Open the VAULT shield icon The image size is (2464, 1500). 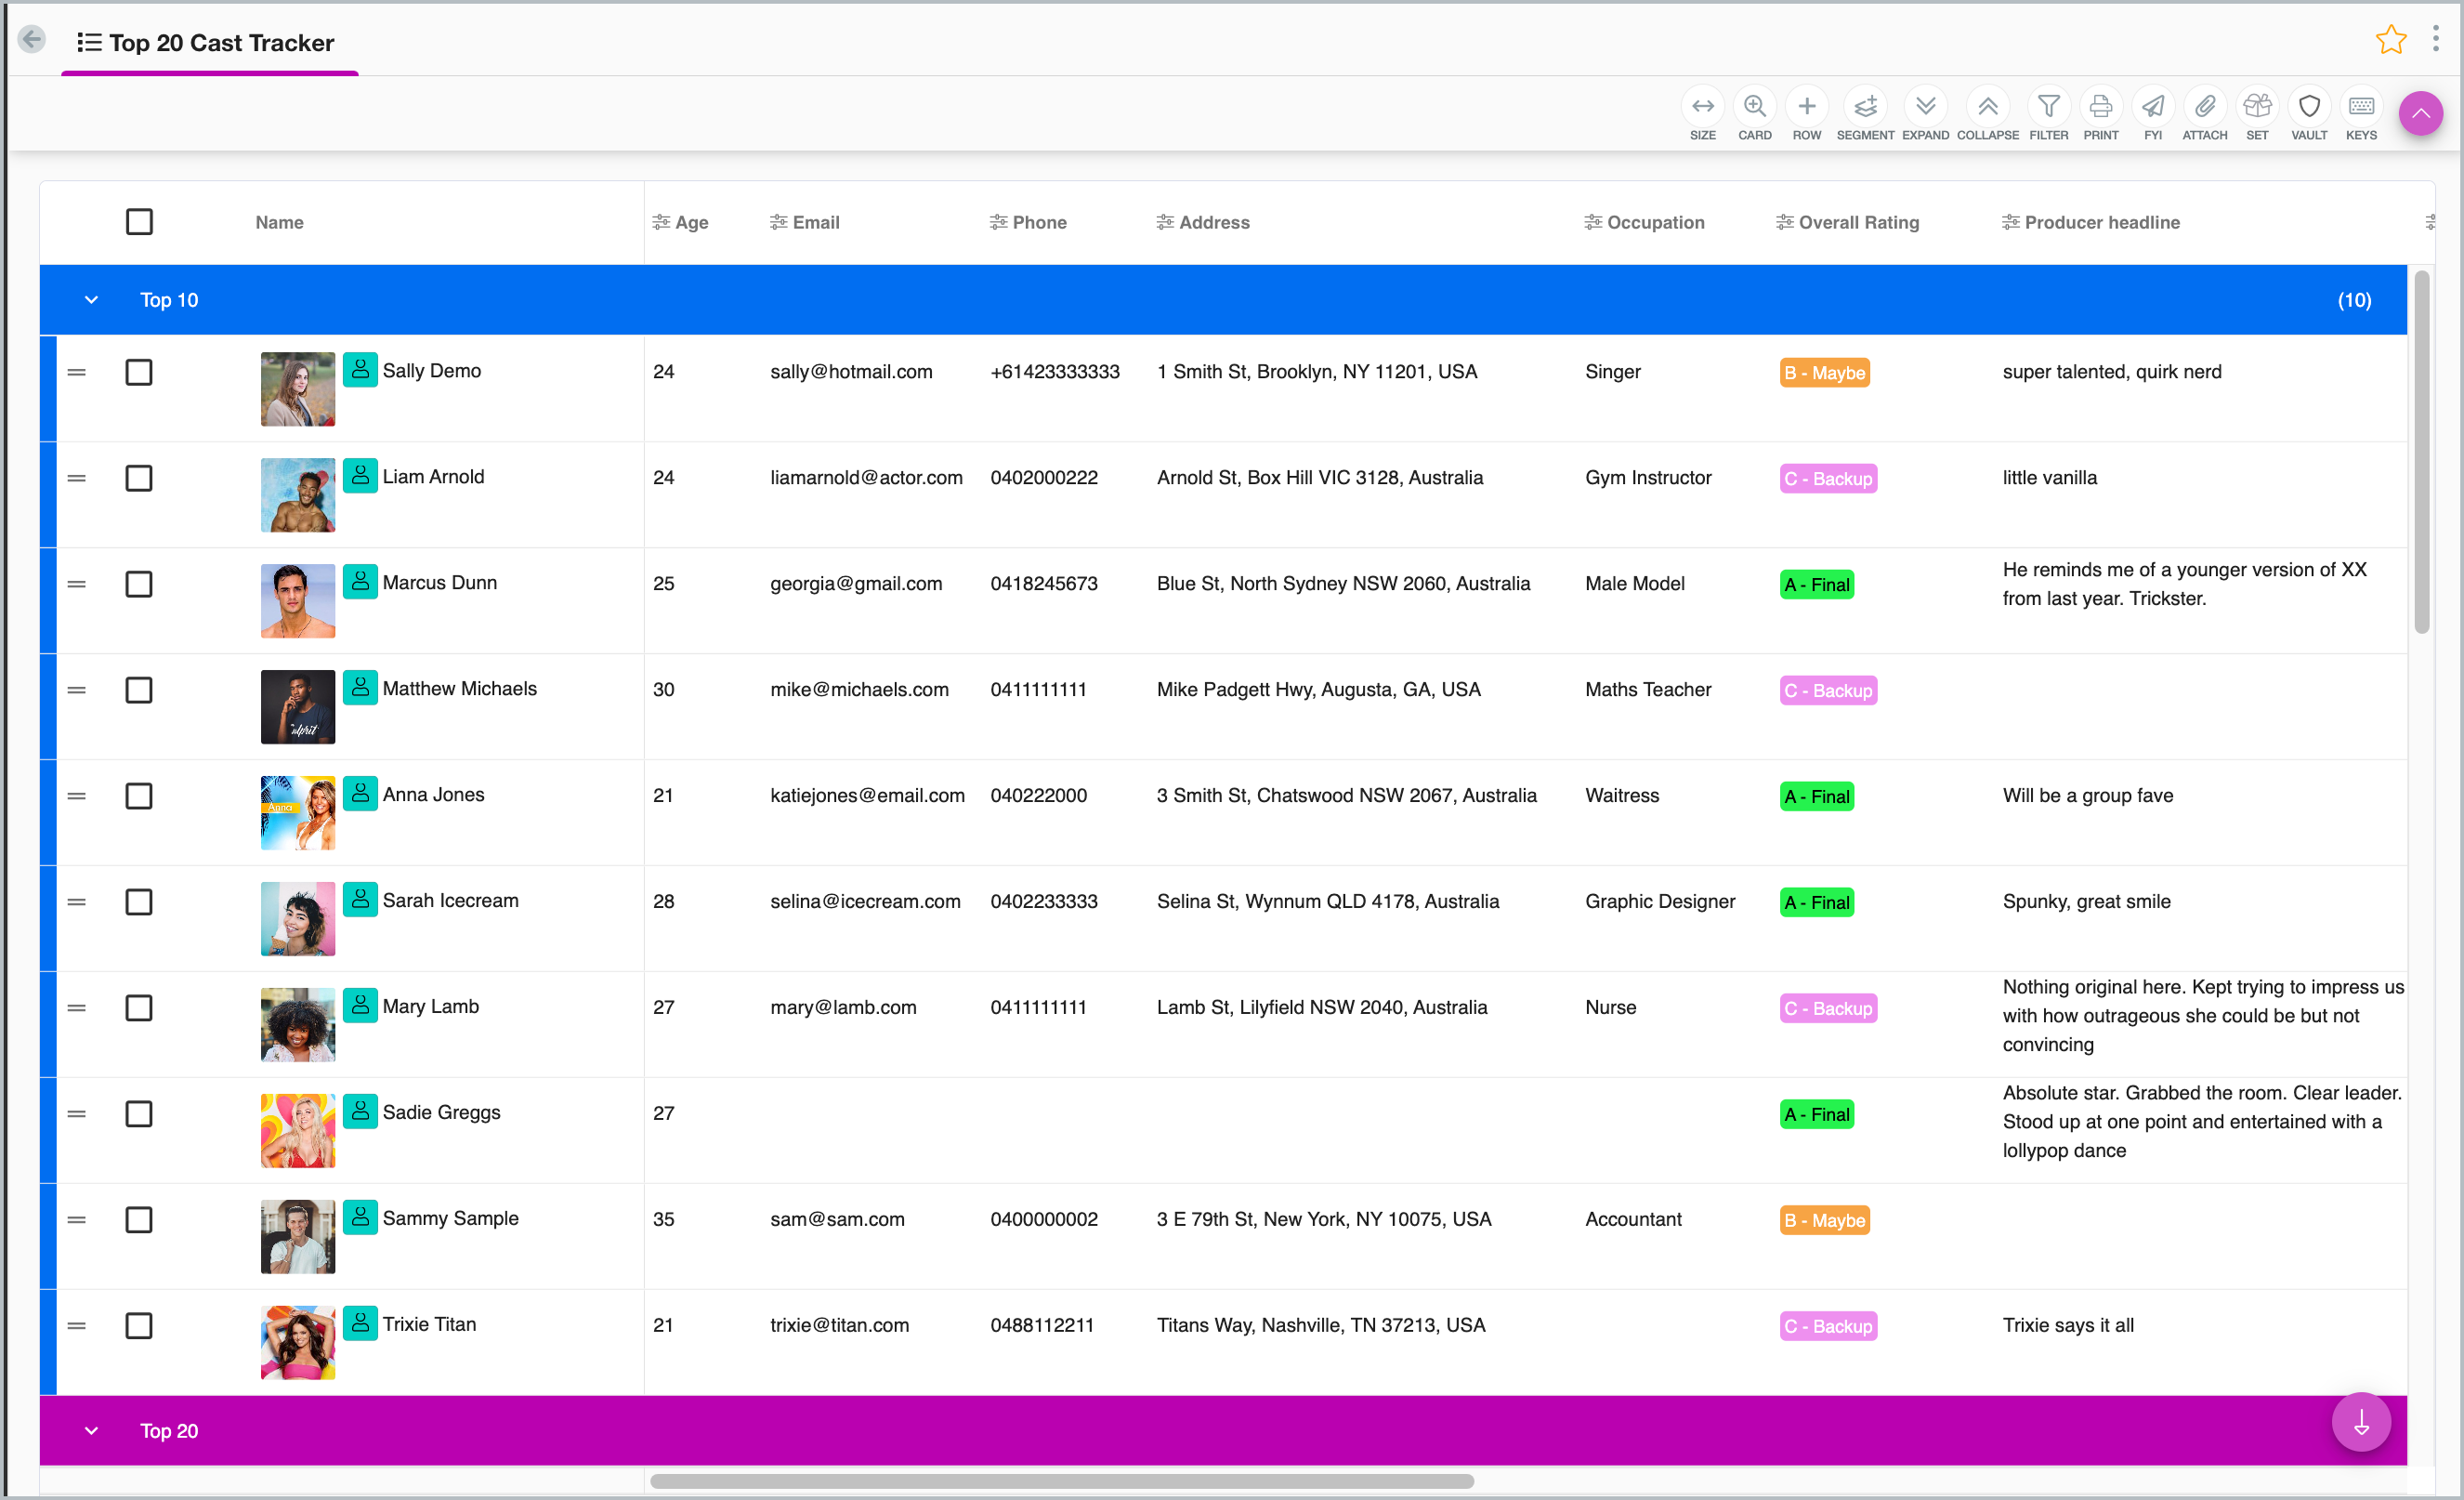[x=2308, y=107]
